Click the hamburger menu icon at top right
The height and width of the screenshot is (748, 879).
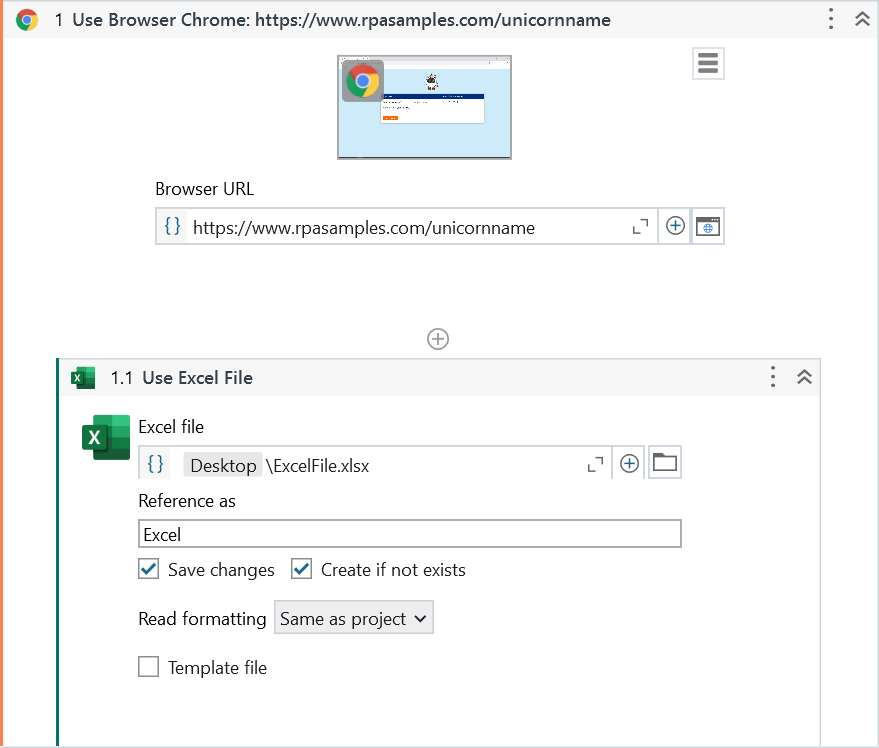[x=708, y=63]
